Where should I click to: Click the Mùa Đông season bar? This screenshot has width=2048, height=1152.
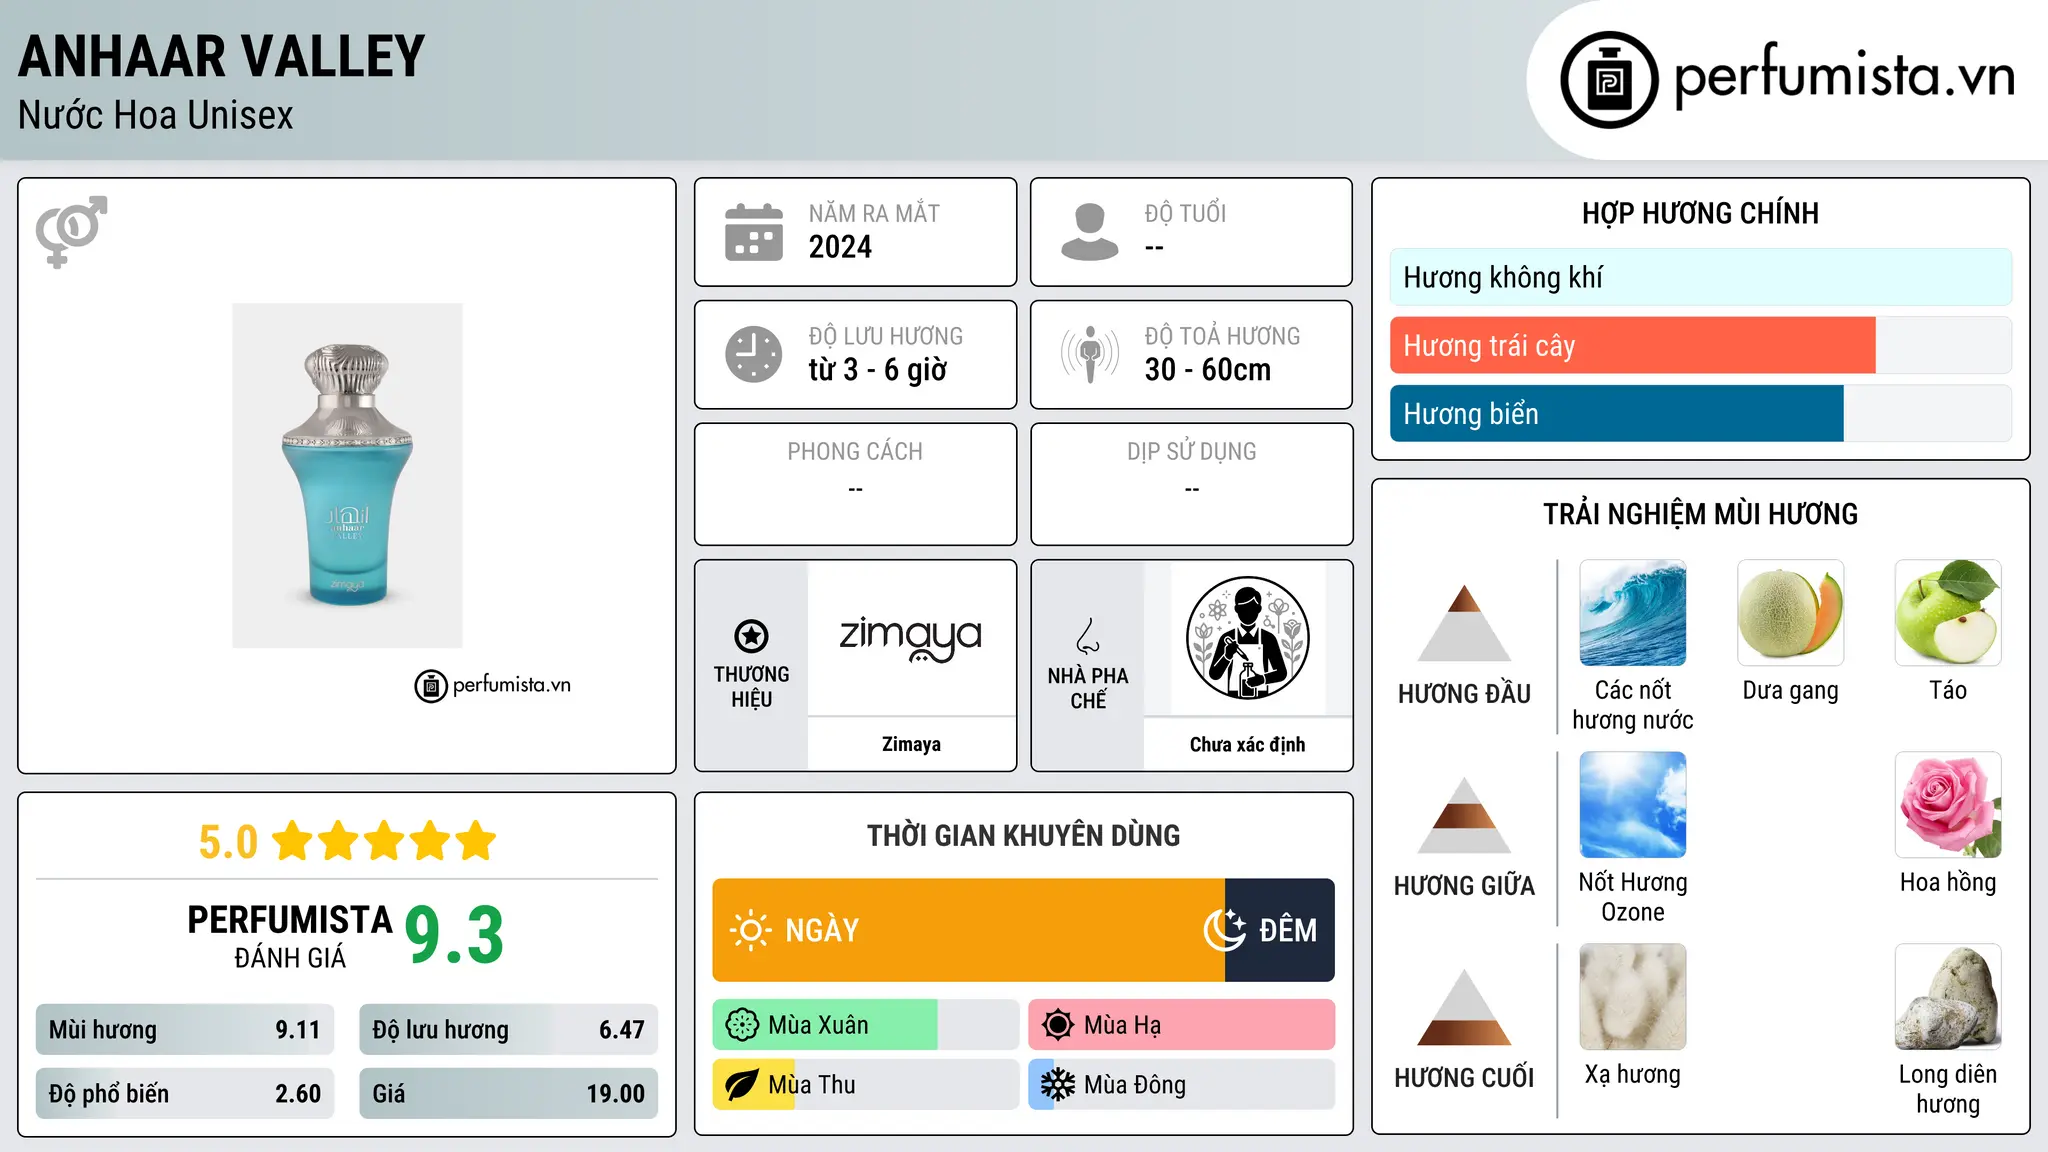pyautogui.click(x=1182, y=1085)
